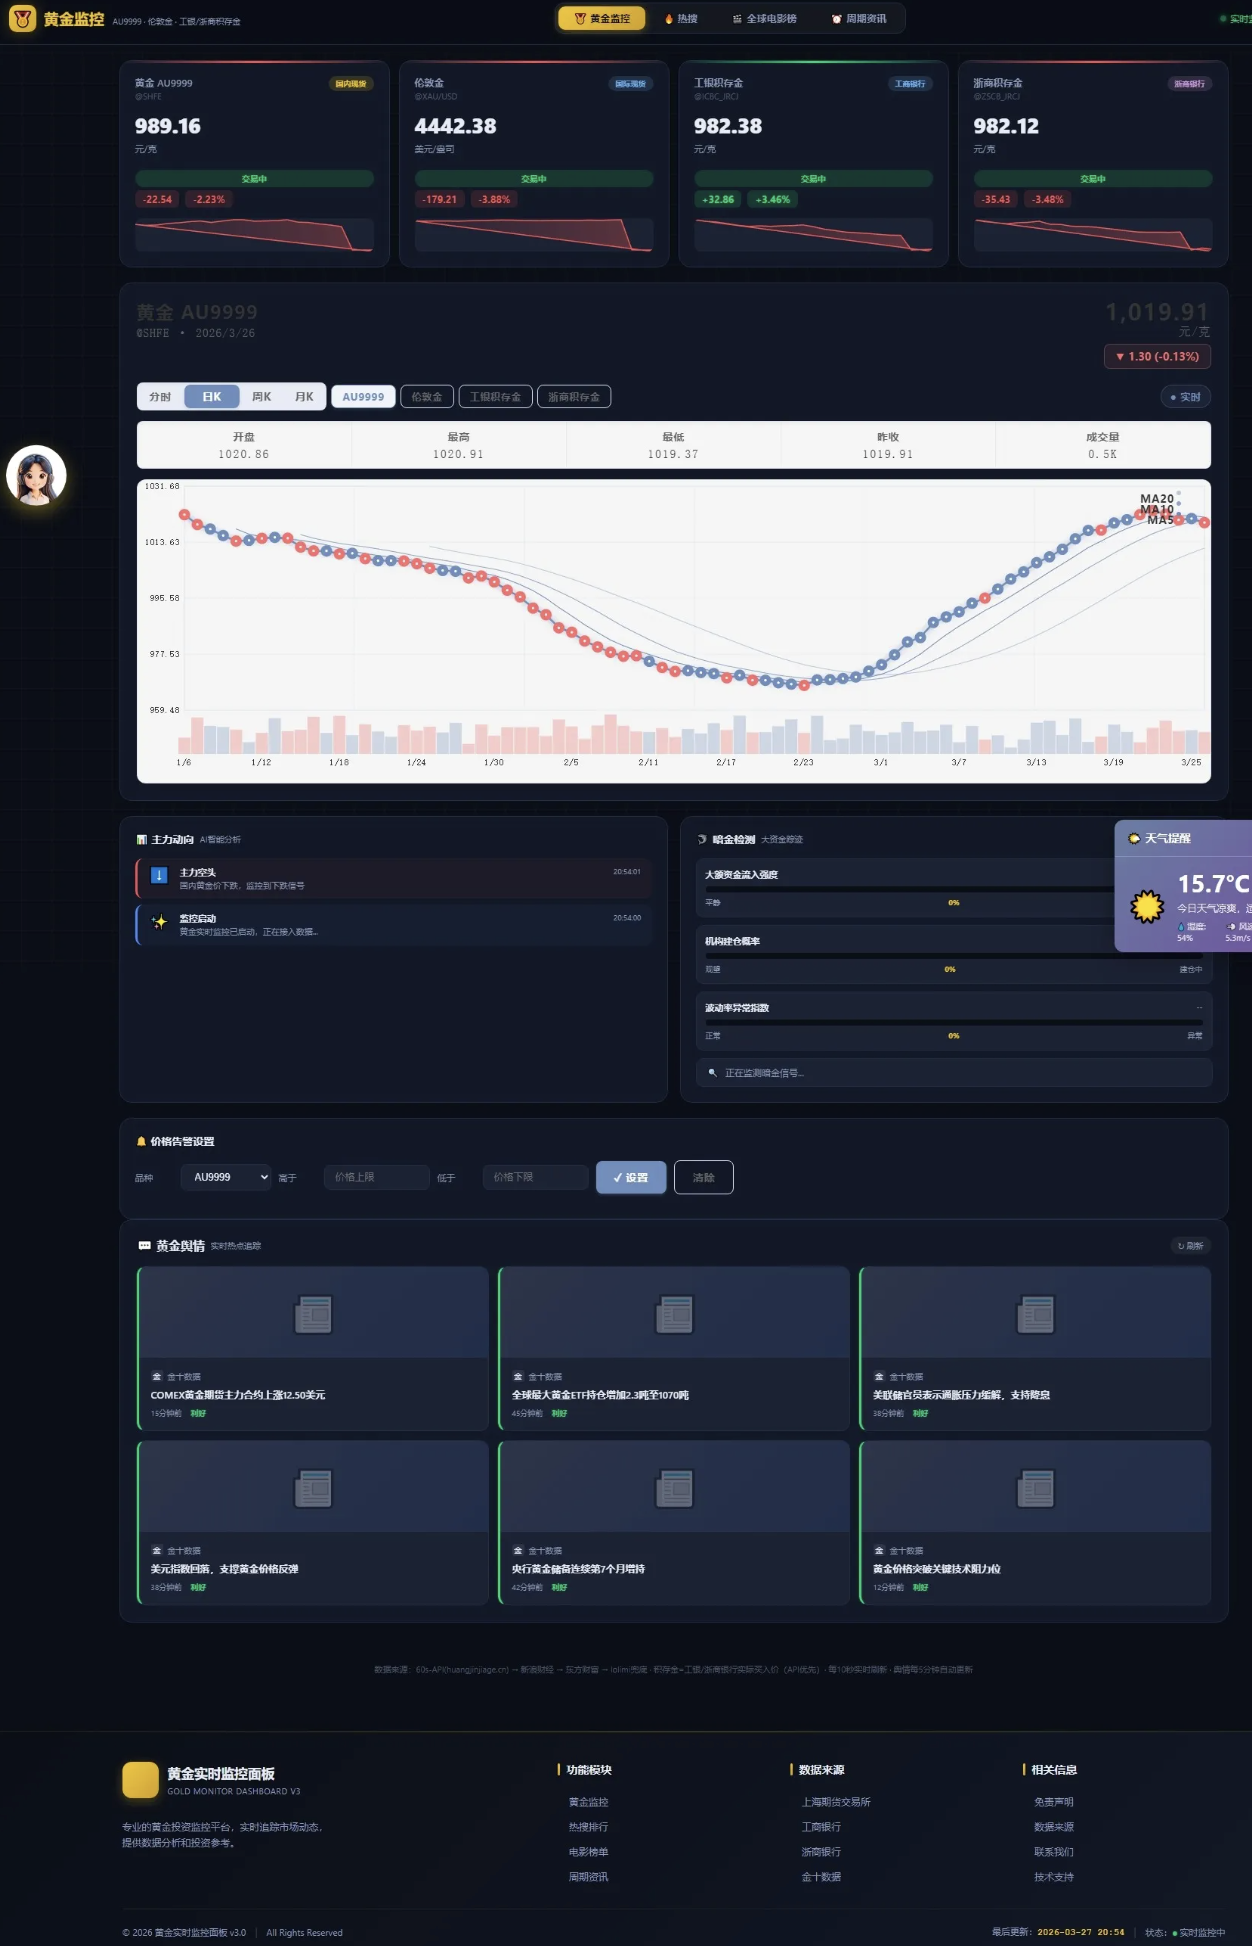Click the sparkle icon beside 监控启动 entry
Screen dimensions: 1252x1946
(x=158, y=922)
